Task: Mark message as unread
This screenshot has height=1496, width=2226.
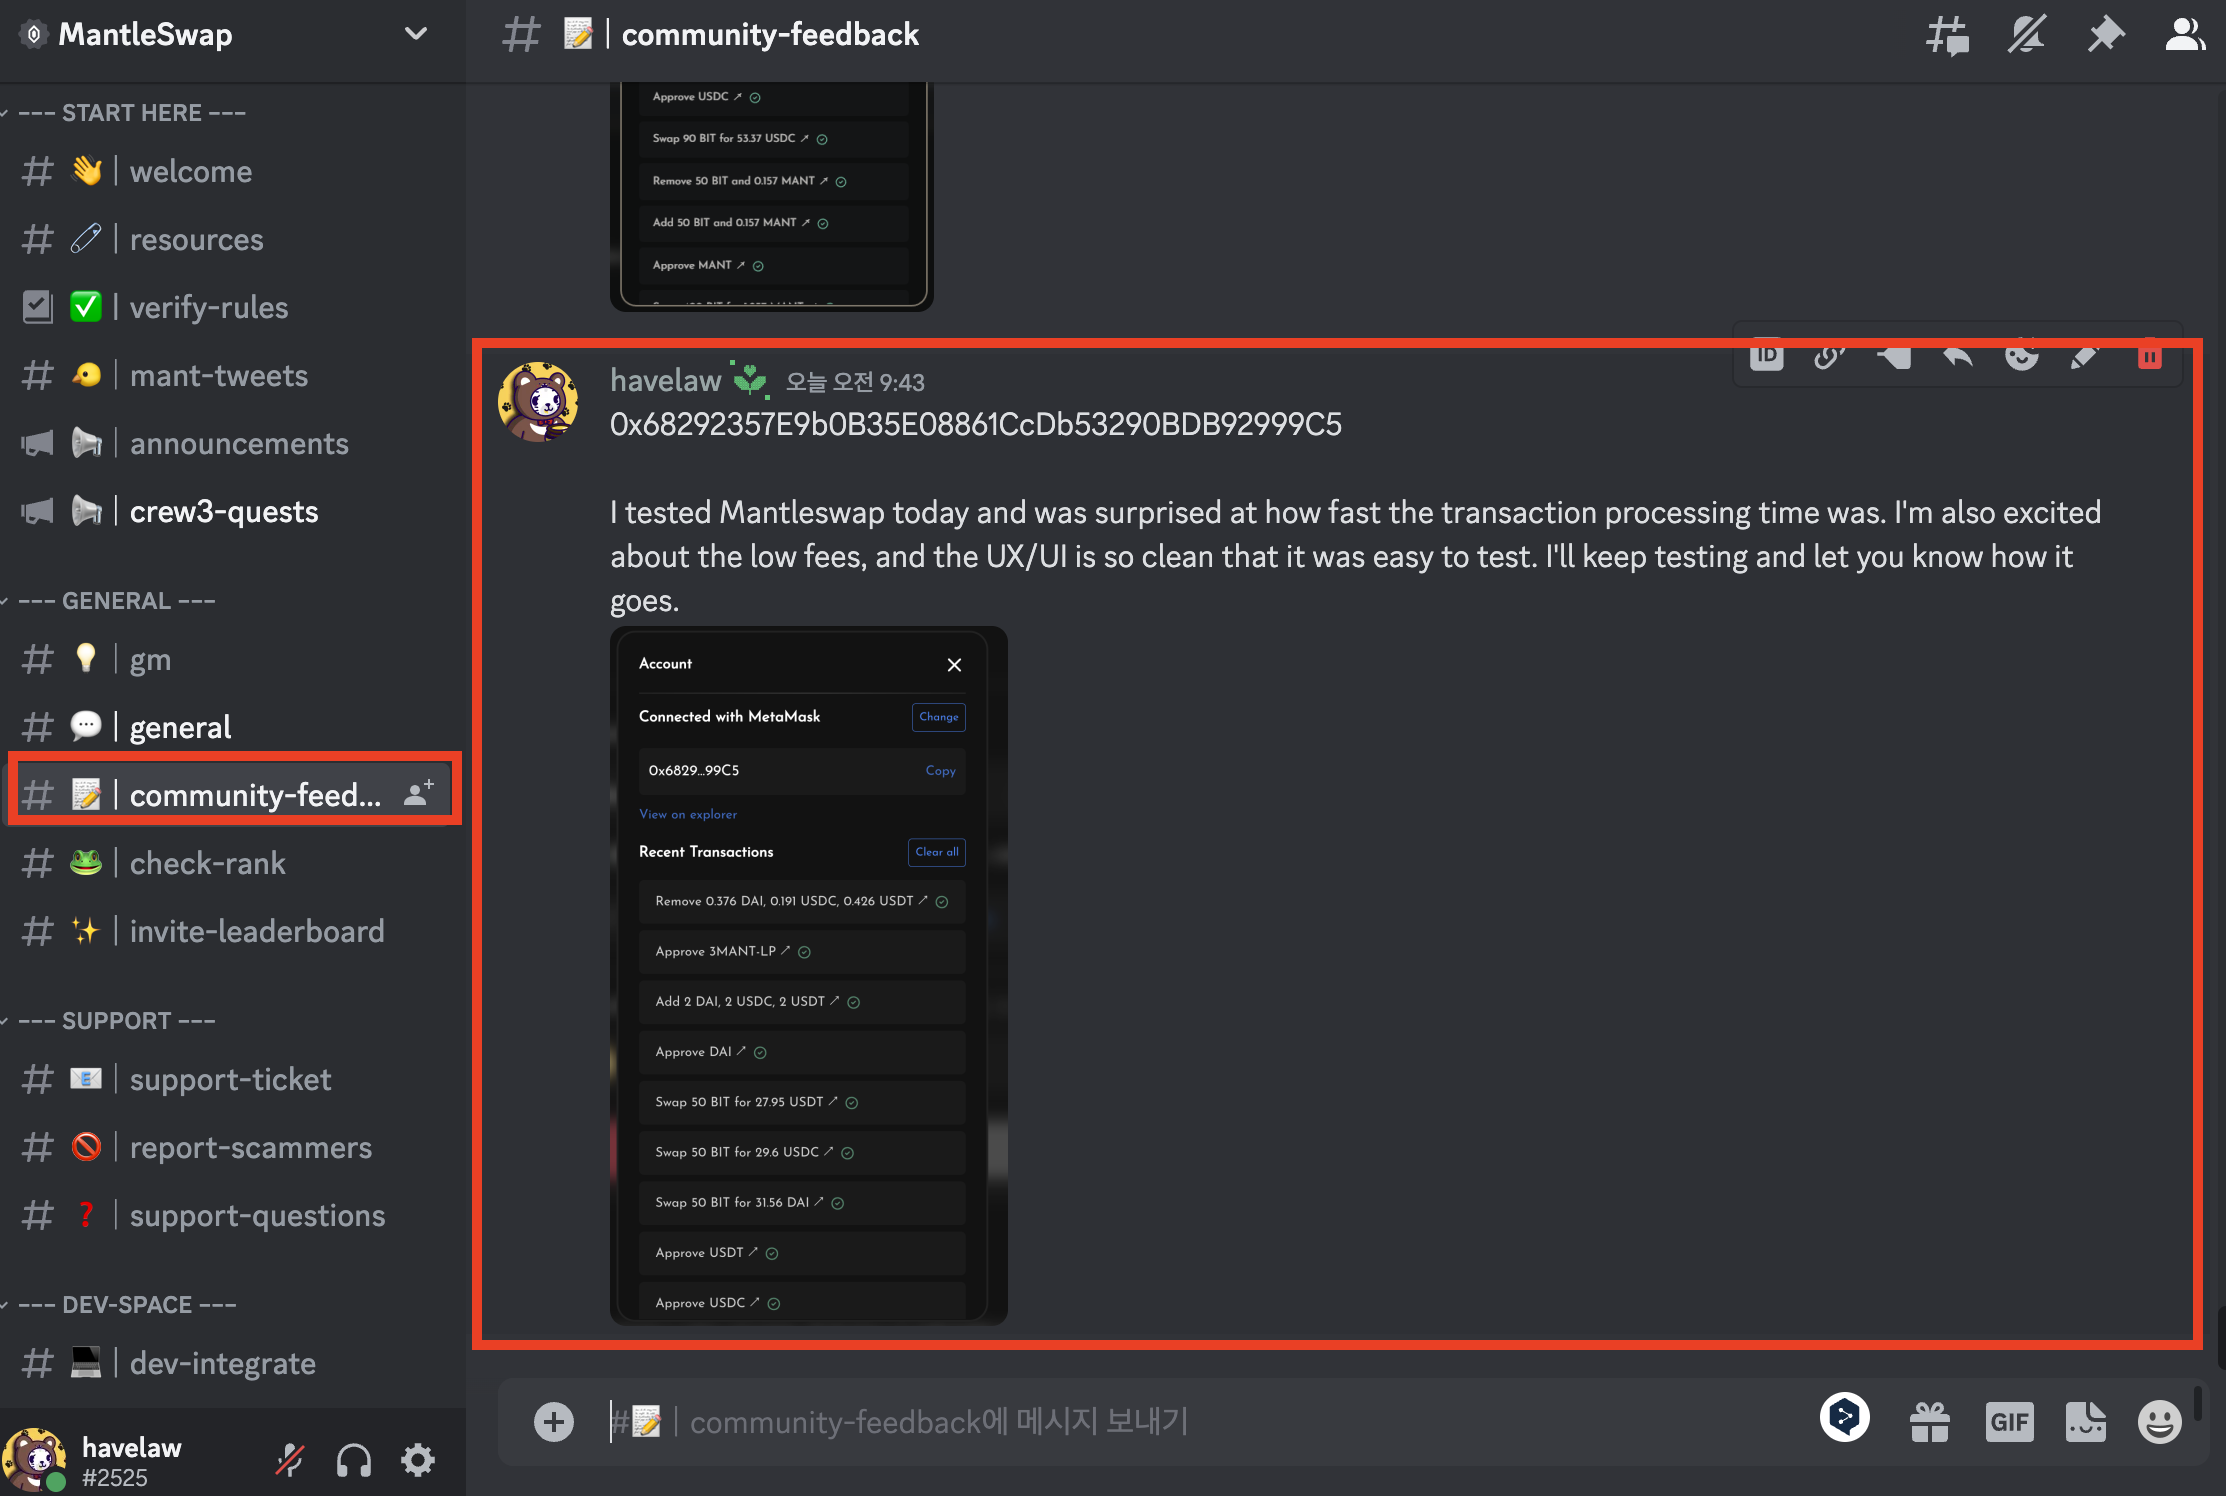Action: [x=1894, y=355]
